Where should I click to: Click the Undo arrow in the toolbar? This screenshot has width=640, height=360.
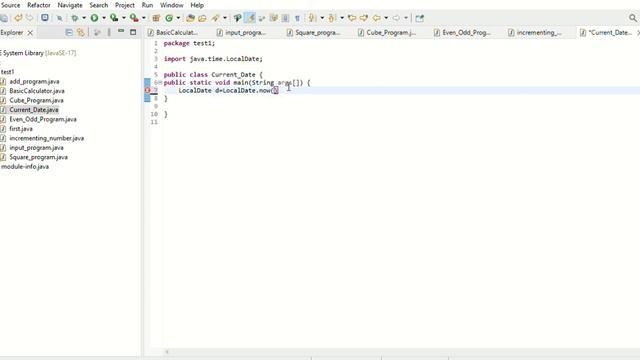point(18,18)
